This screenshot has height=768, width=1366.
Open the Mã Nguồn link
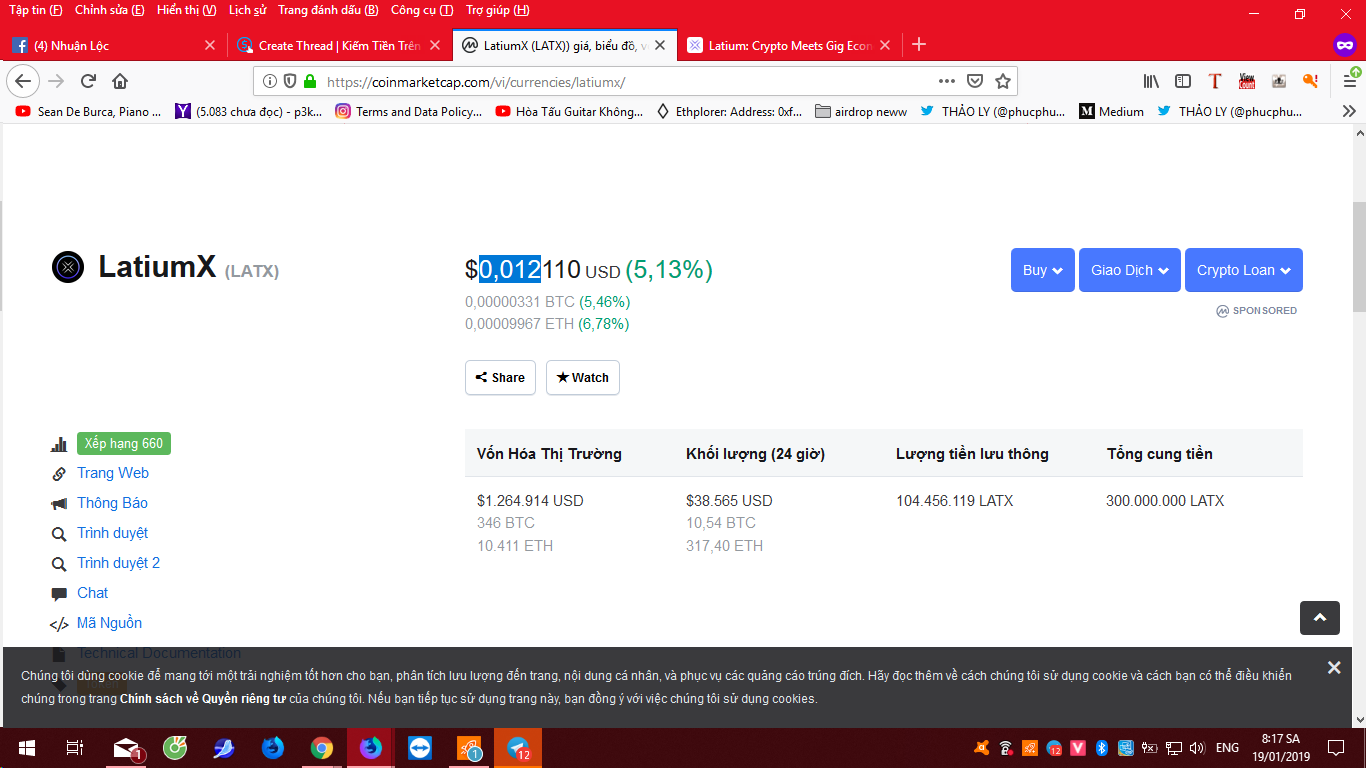pyautogui.click(x=109, y=623)
